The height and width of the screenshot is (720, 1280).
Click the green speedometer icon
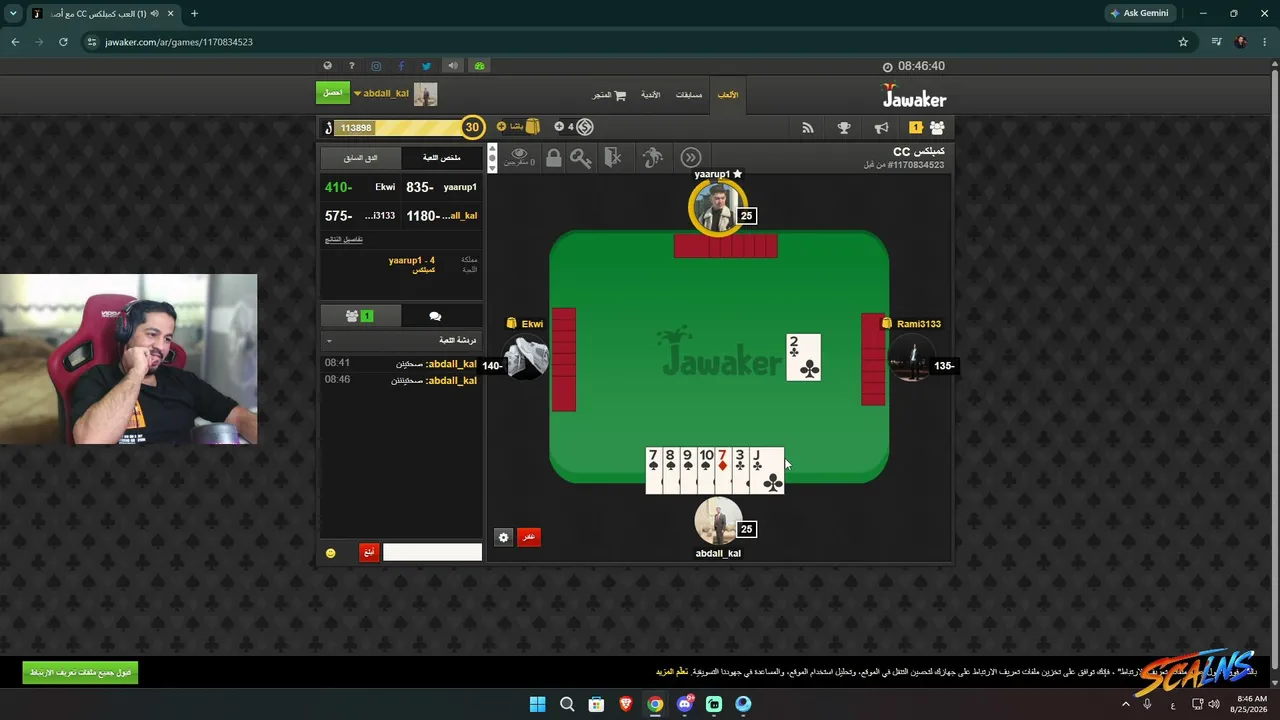480,66
